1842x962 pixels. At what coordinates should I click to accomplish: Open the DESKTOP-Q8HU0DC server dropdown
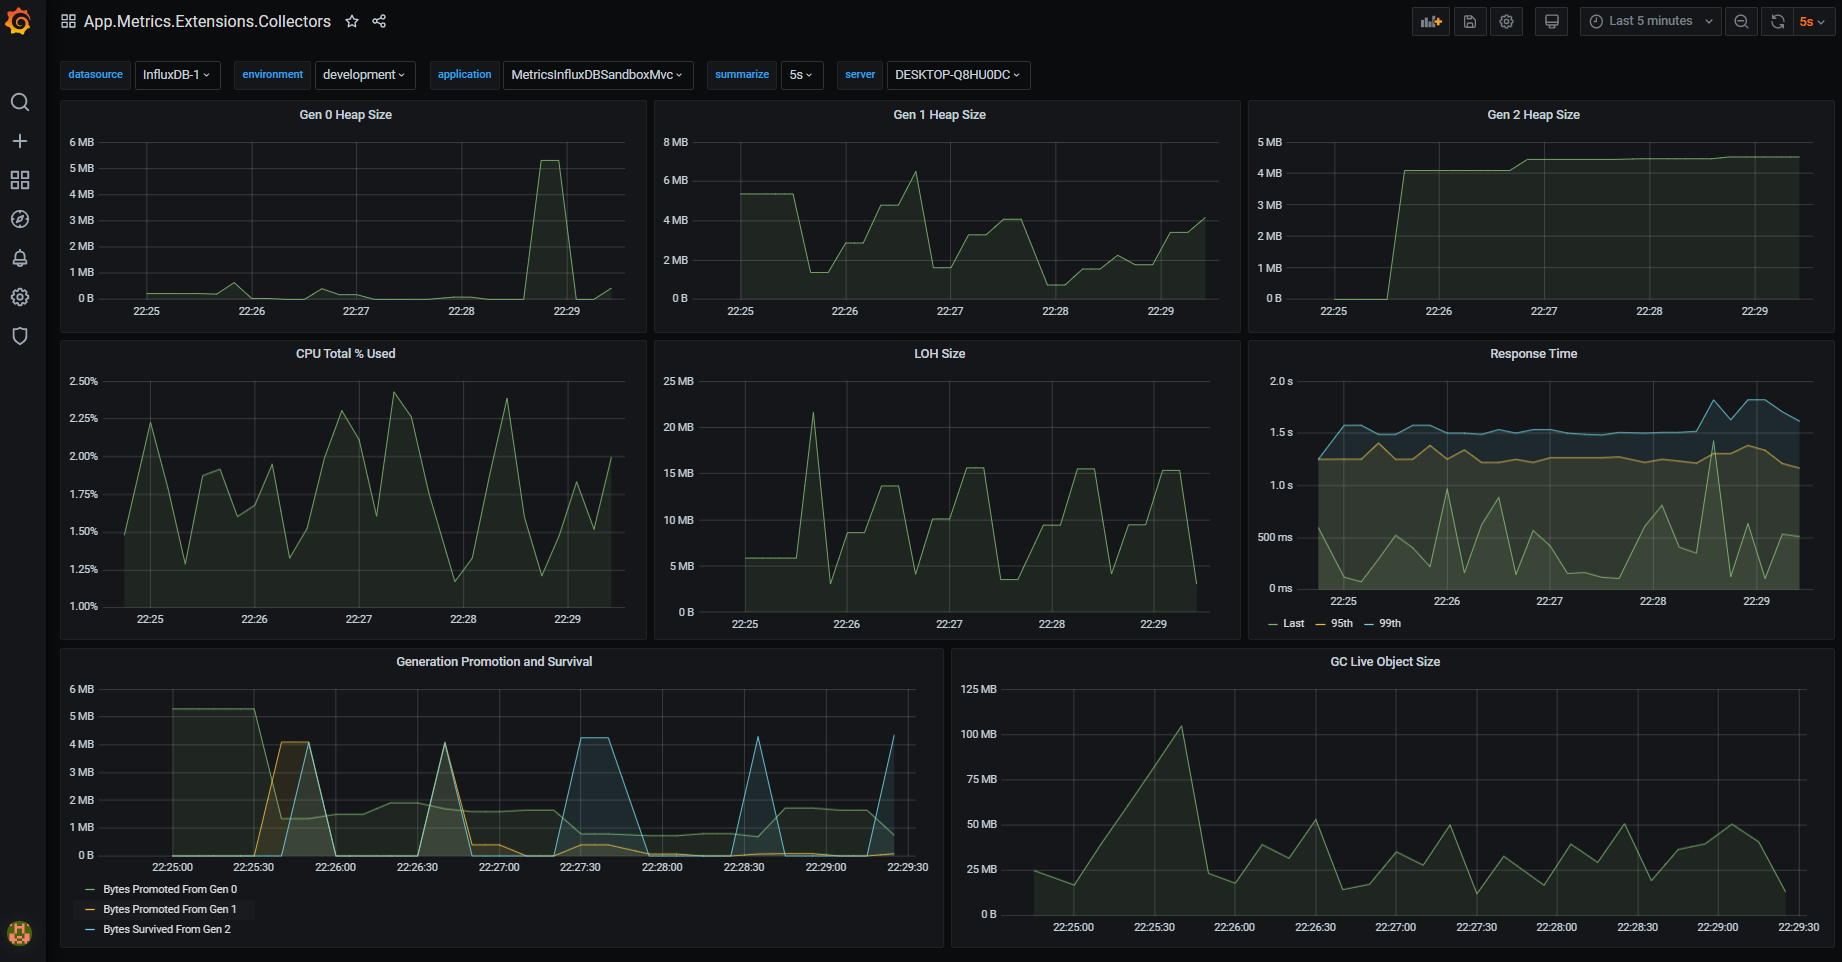point(958,75)
